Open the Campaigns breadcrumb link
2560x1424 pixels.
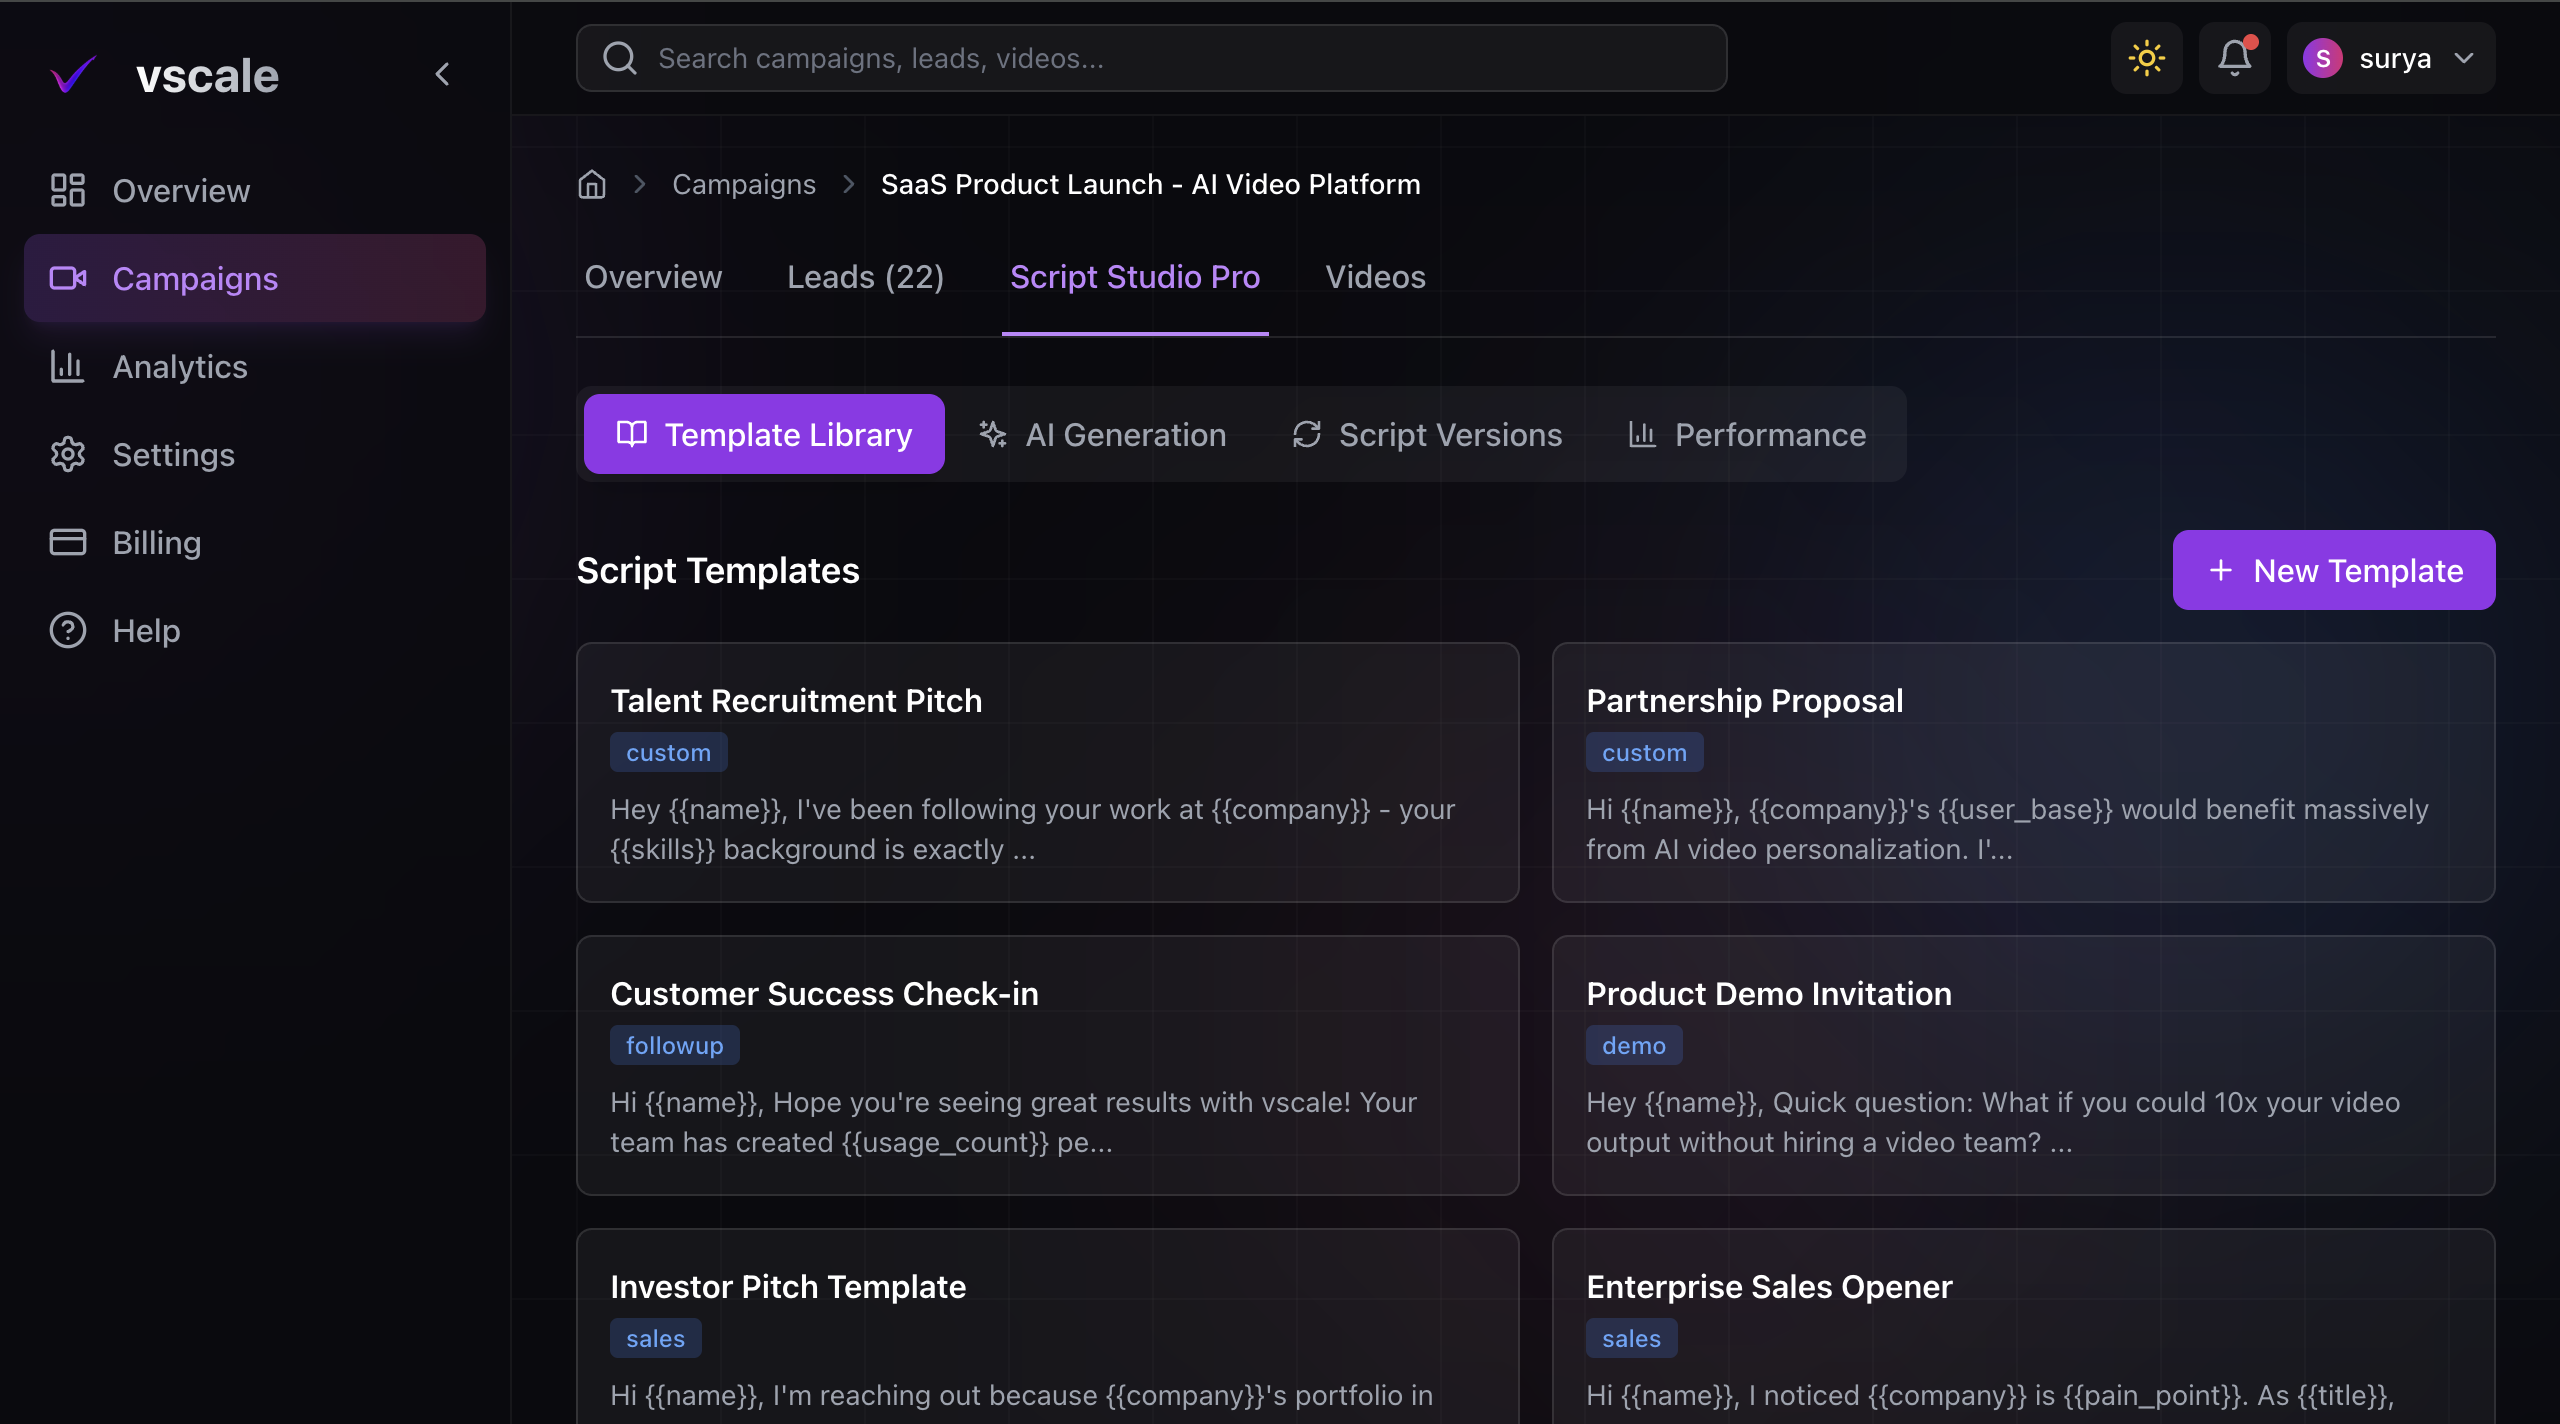[x=744, y=184]
